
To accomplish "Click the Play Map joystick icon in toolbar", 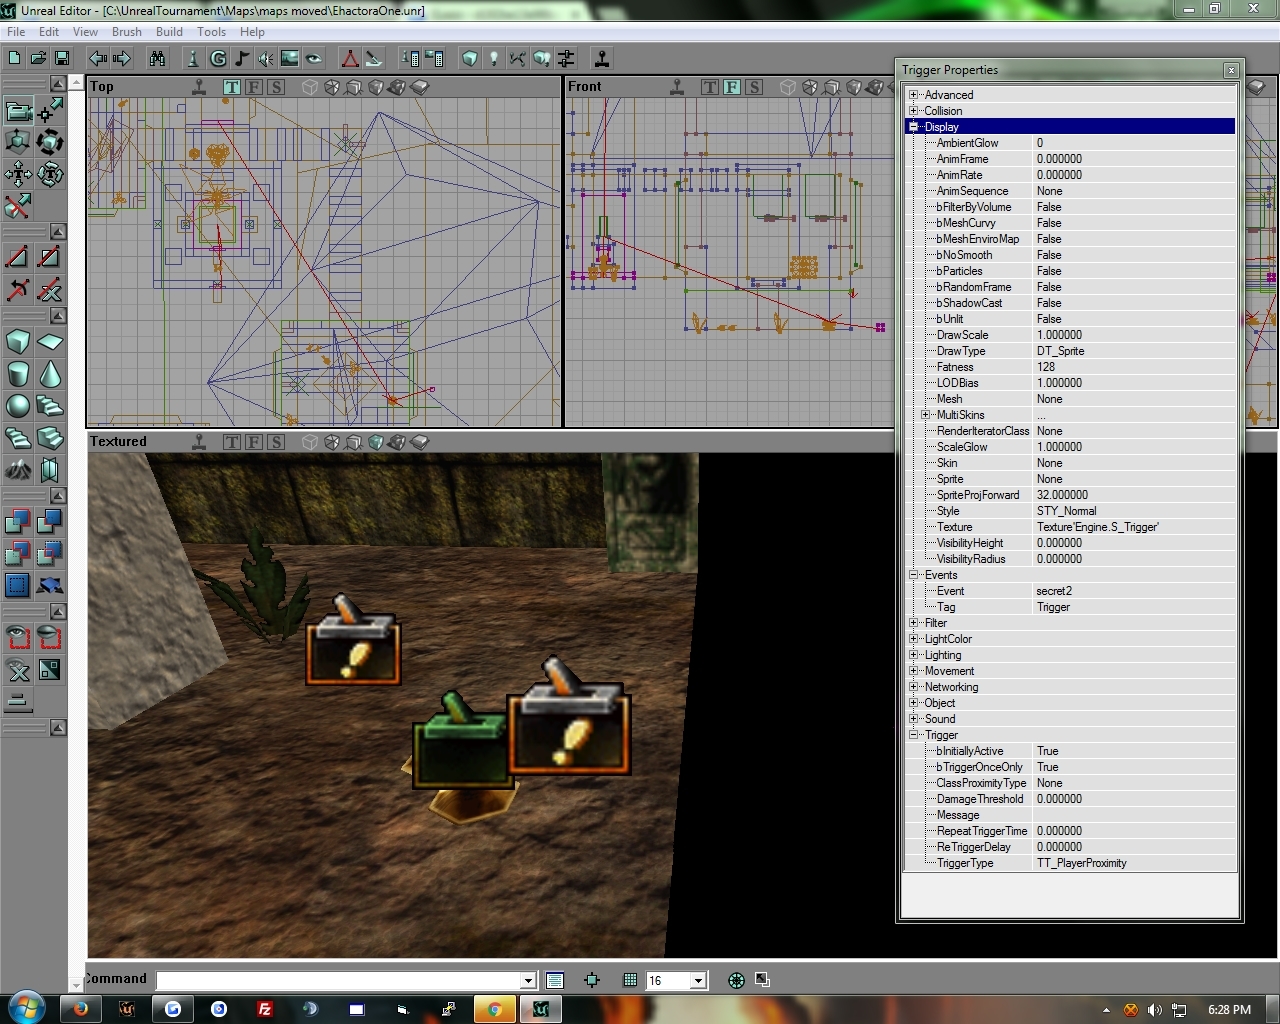I will point(602,58).
